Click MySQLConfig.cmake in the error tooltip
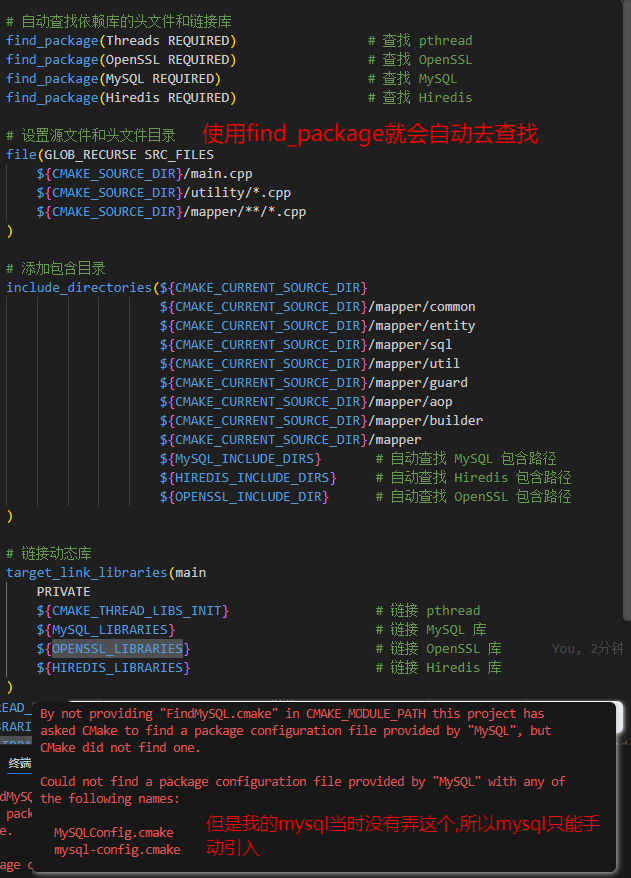Image resolution: width=631 pixels, height=878 pixels. (113, 832)
